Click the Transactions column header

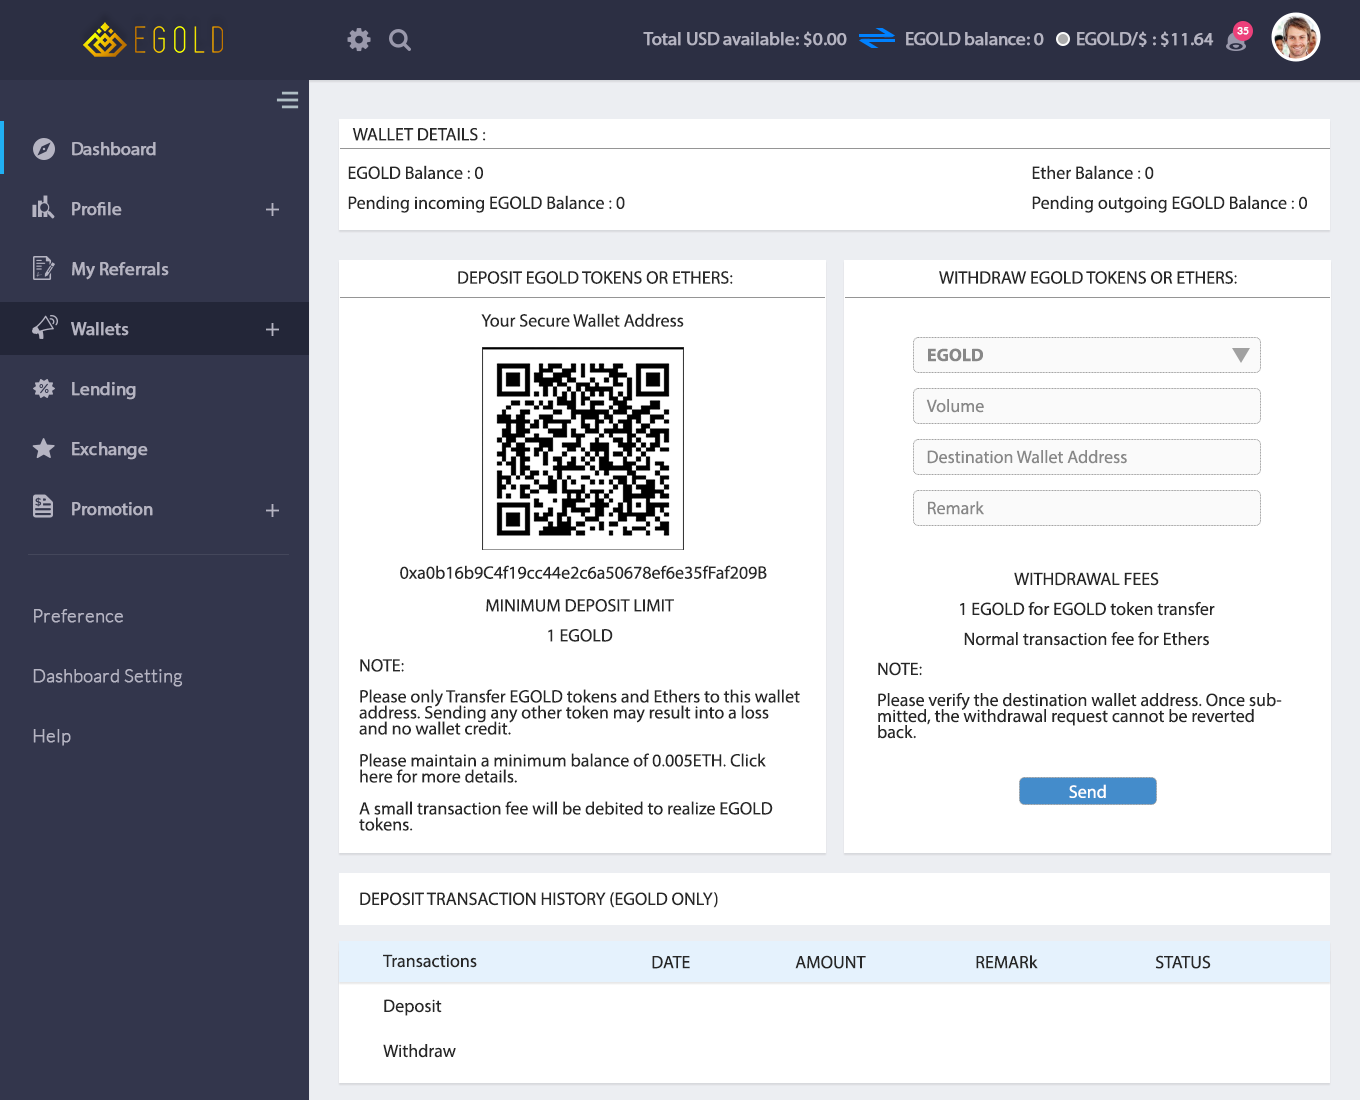(430, 961)
